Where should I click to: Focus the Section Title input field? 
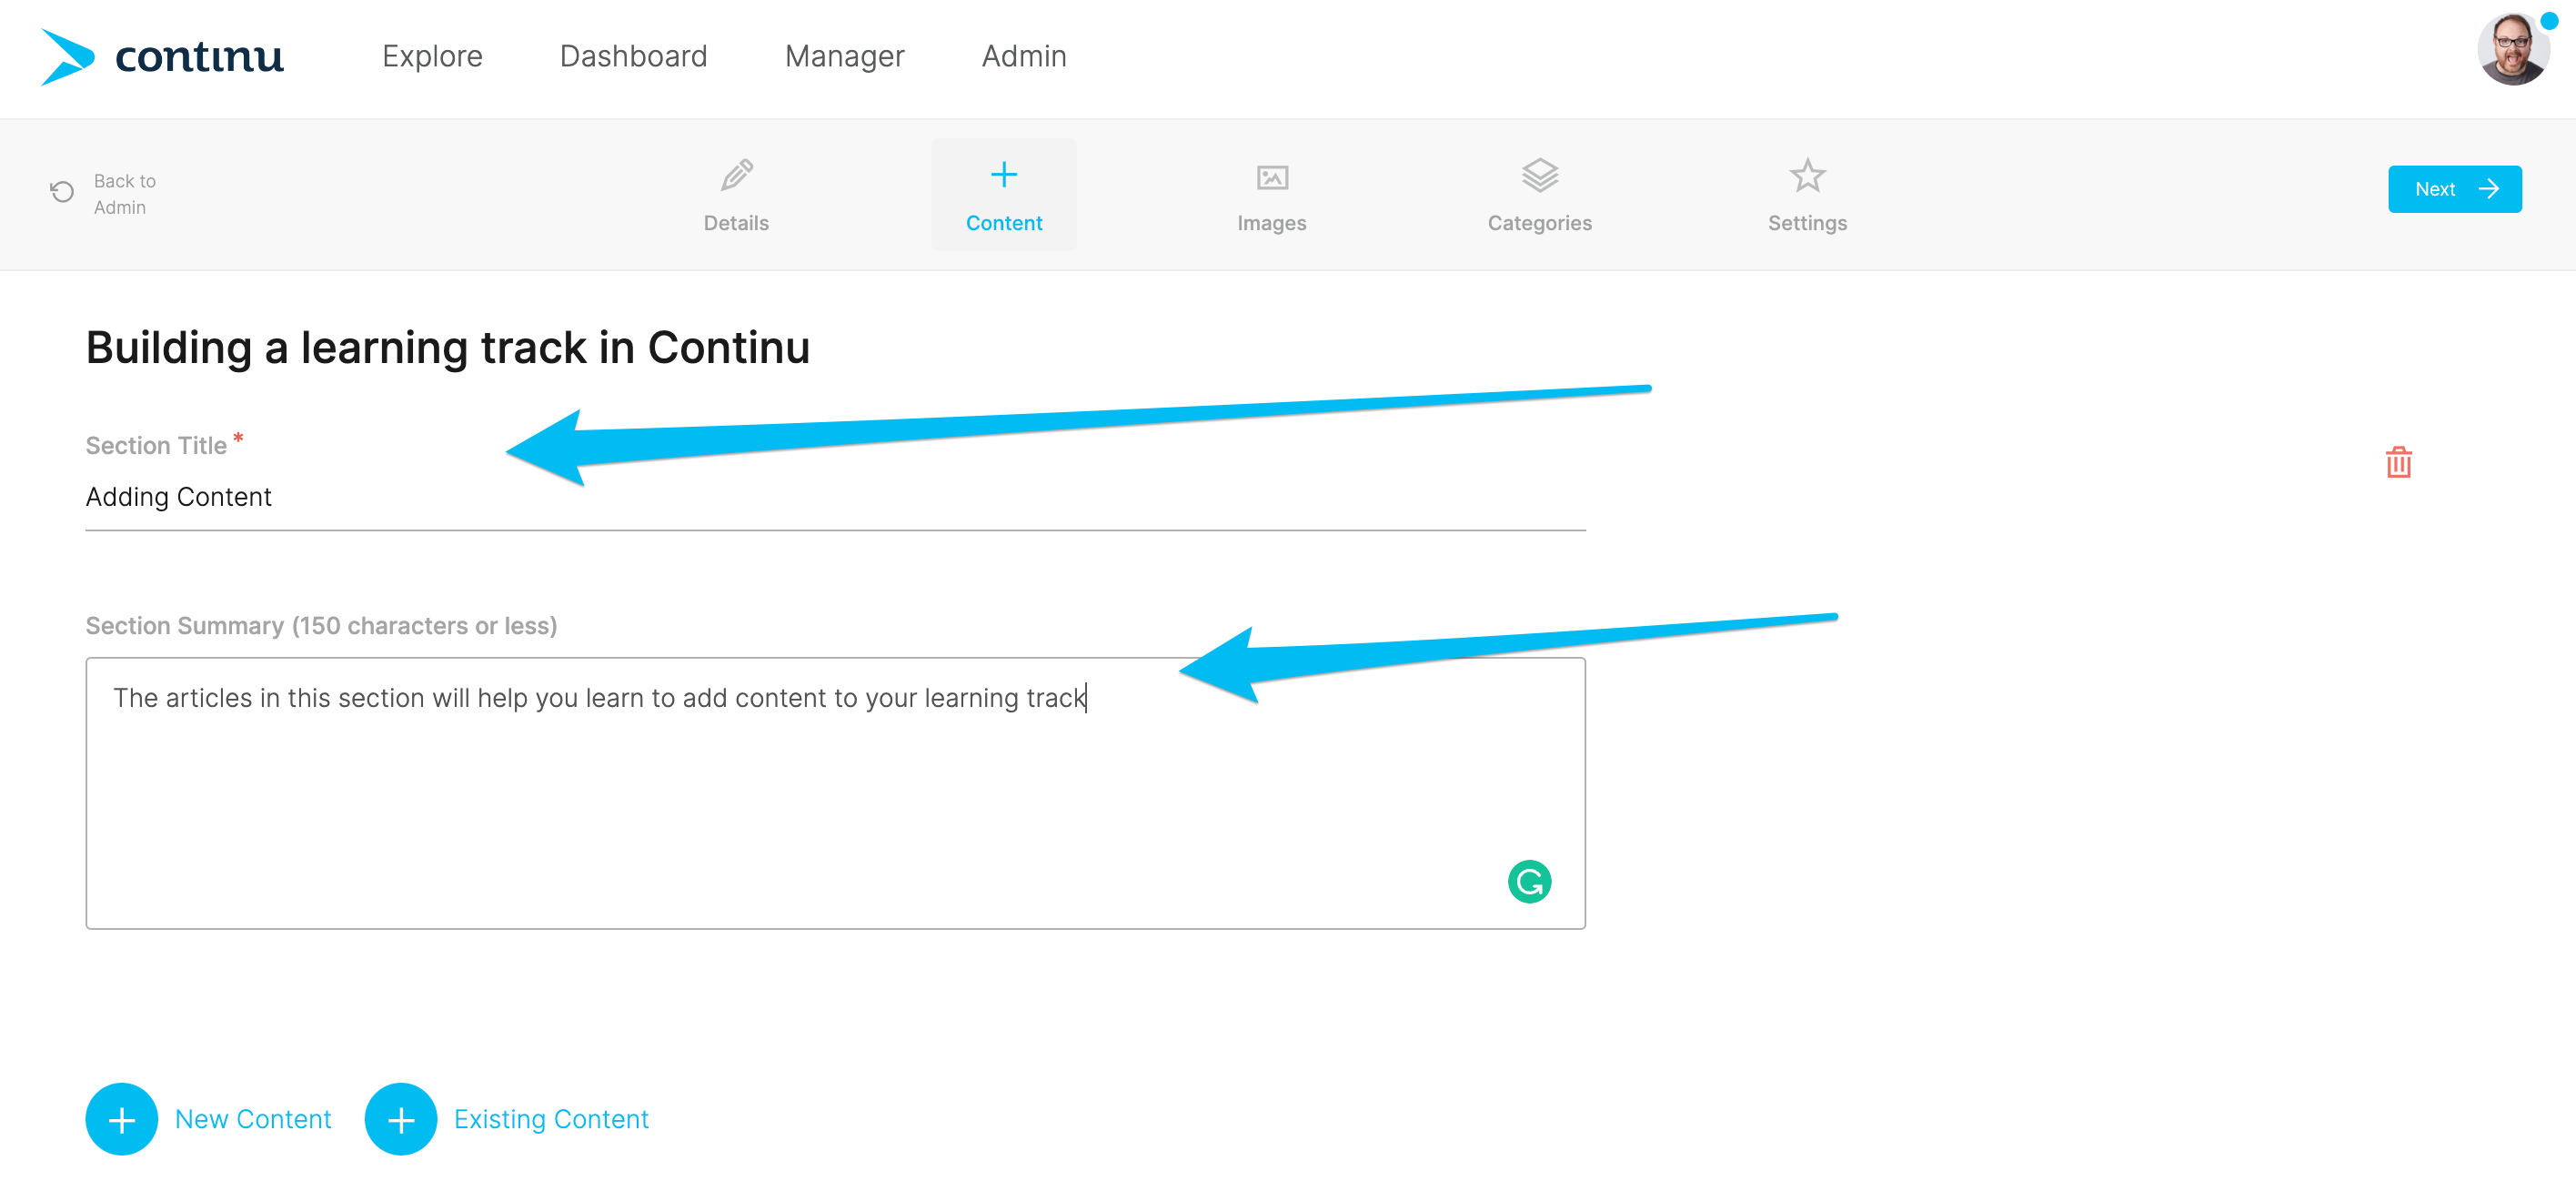tap(835, 497)
